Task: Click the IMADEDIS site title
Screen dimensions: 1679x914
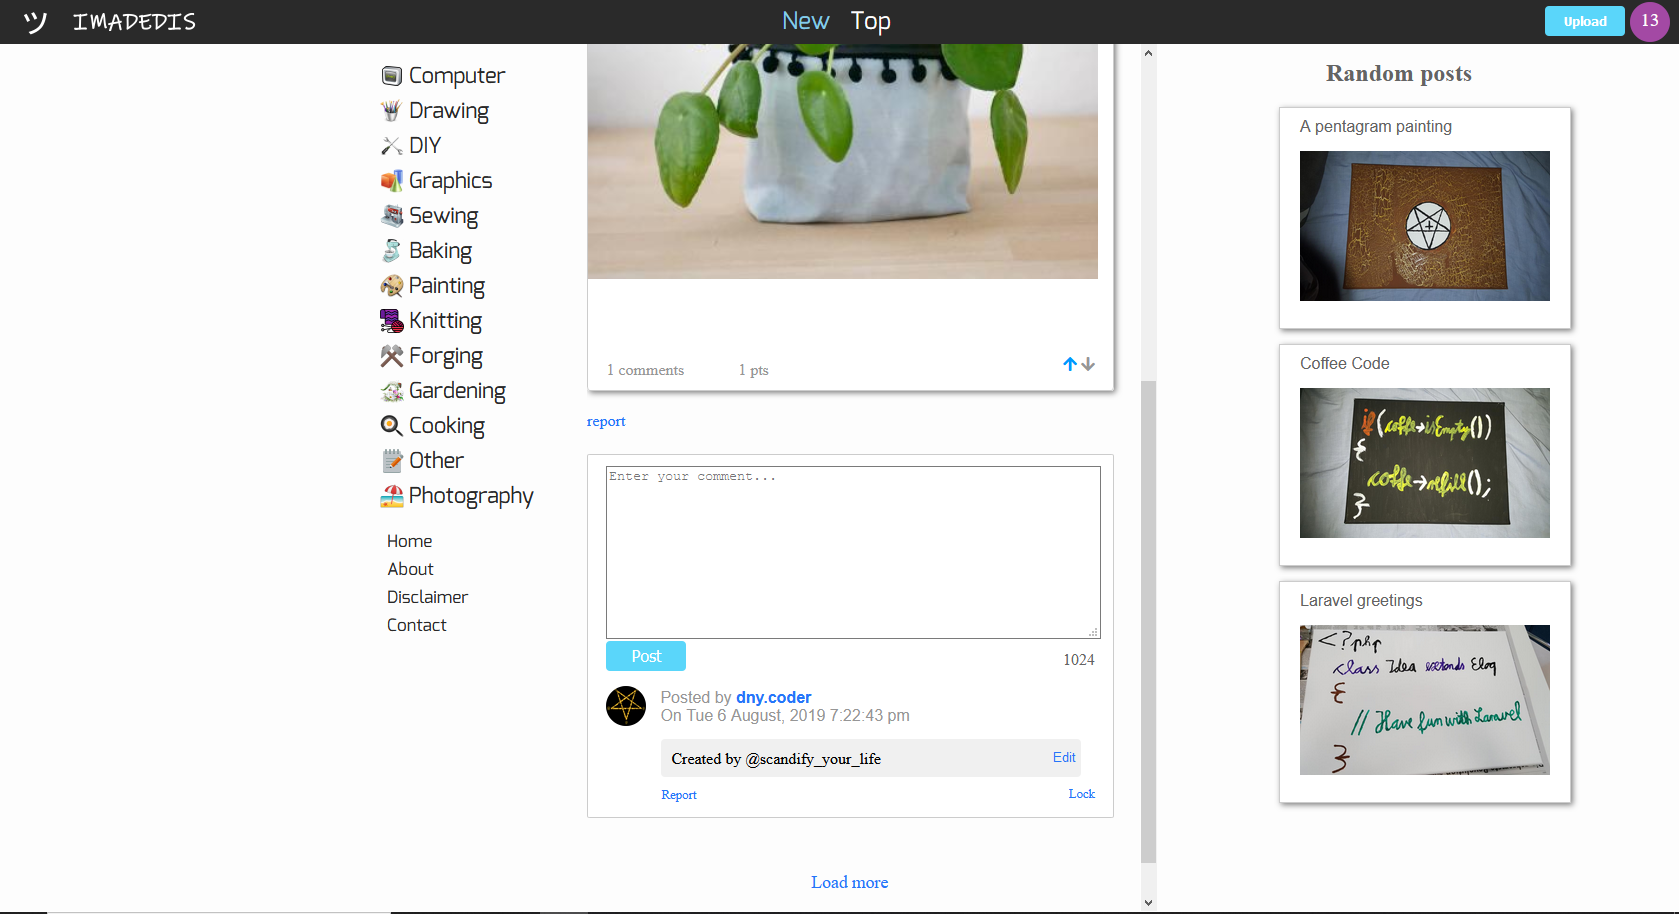Action: (x=135, y=22)
